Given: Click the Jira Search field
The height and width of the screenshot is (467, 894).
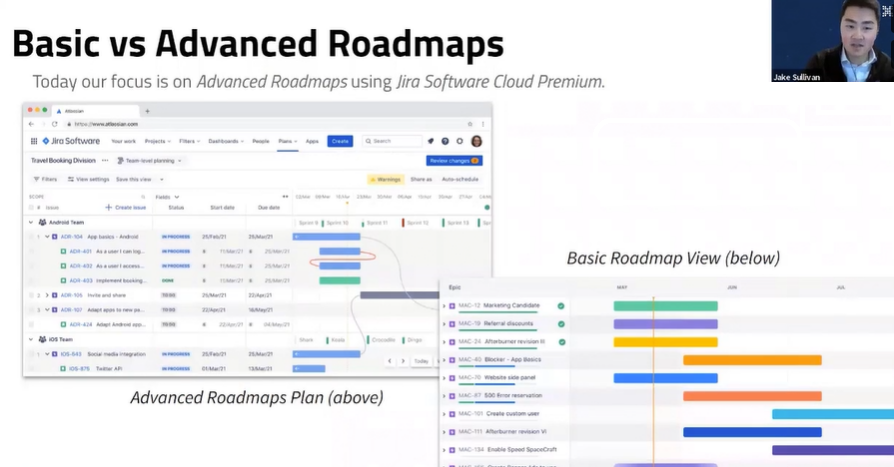Looking at the screenshot, I should tap(392, 141).
